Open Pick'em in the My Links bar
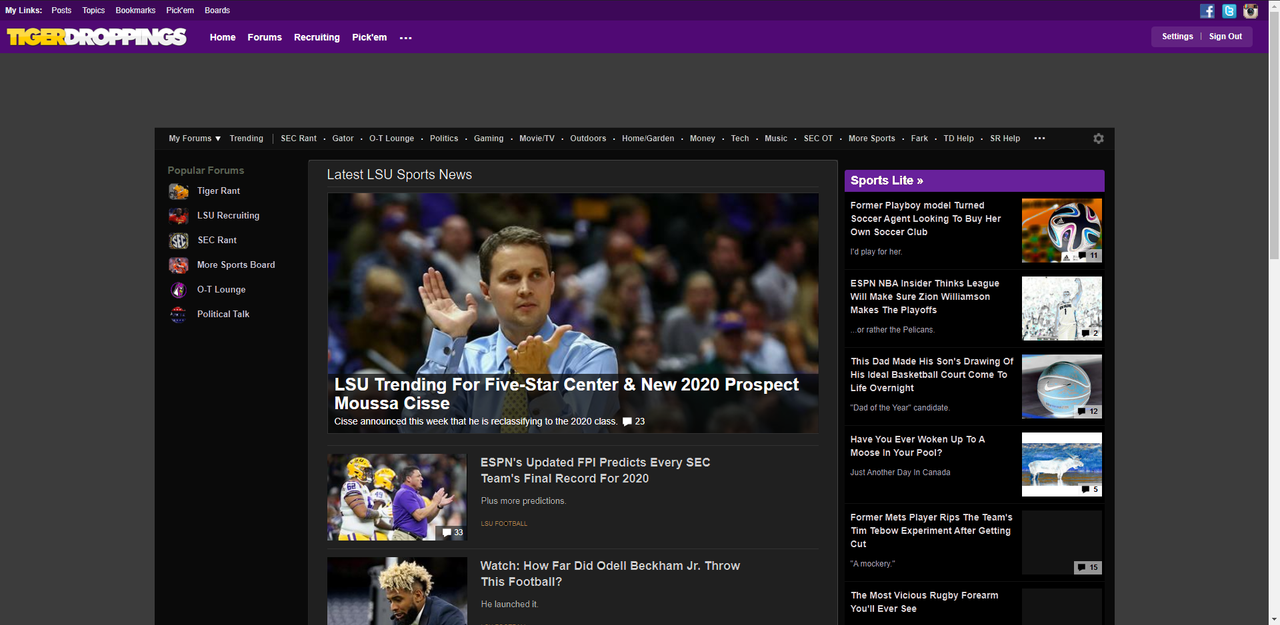 point(180,11)
